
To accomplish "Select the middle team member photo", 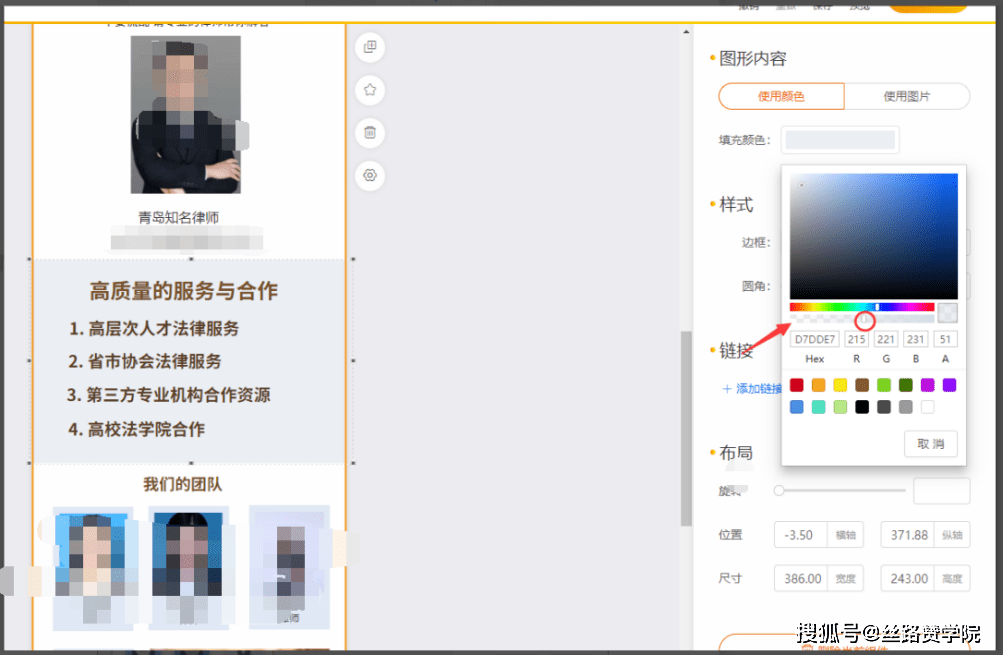I will [187, 568].
